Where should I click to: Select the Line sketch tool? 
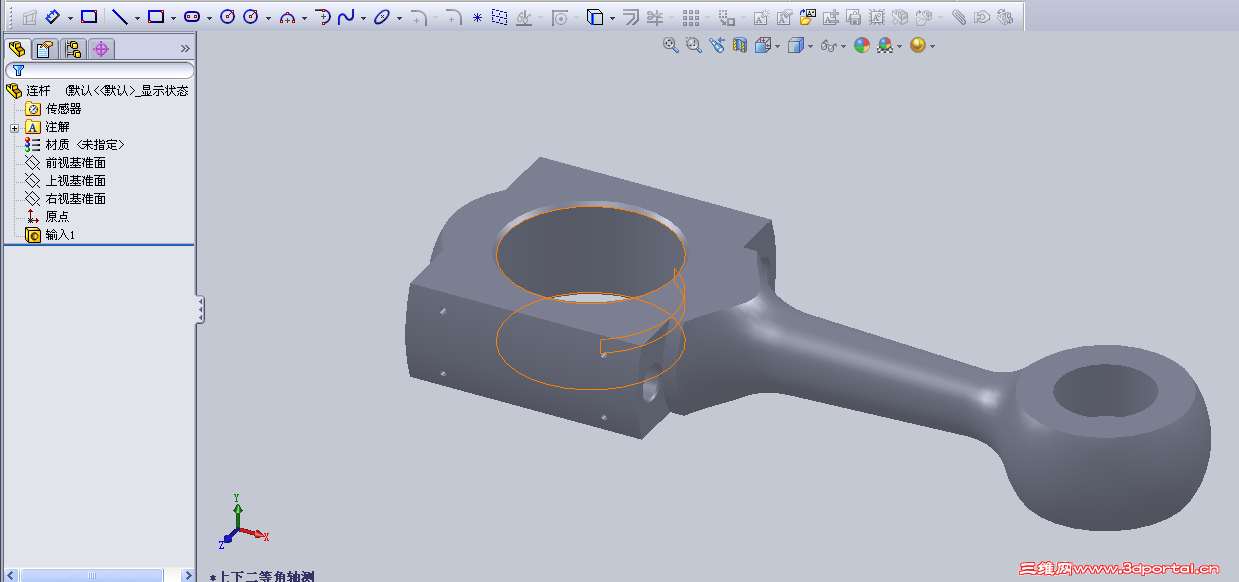click(119, 17)
